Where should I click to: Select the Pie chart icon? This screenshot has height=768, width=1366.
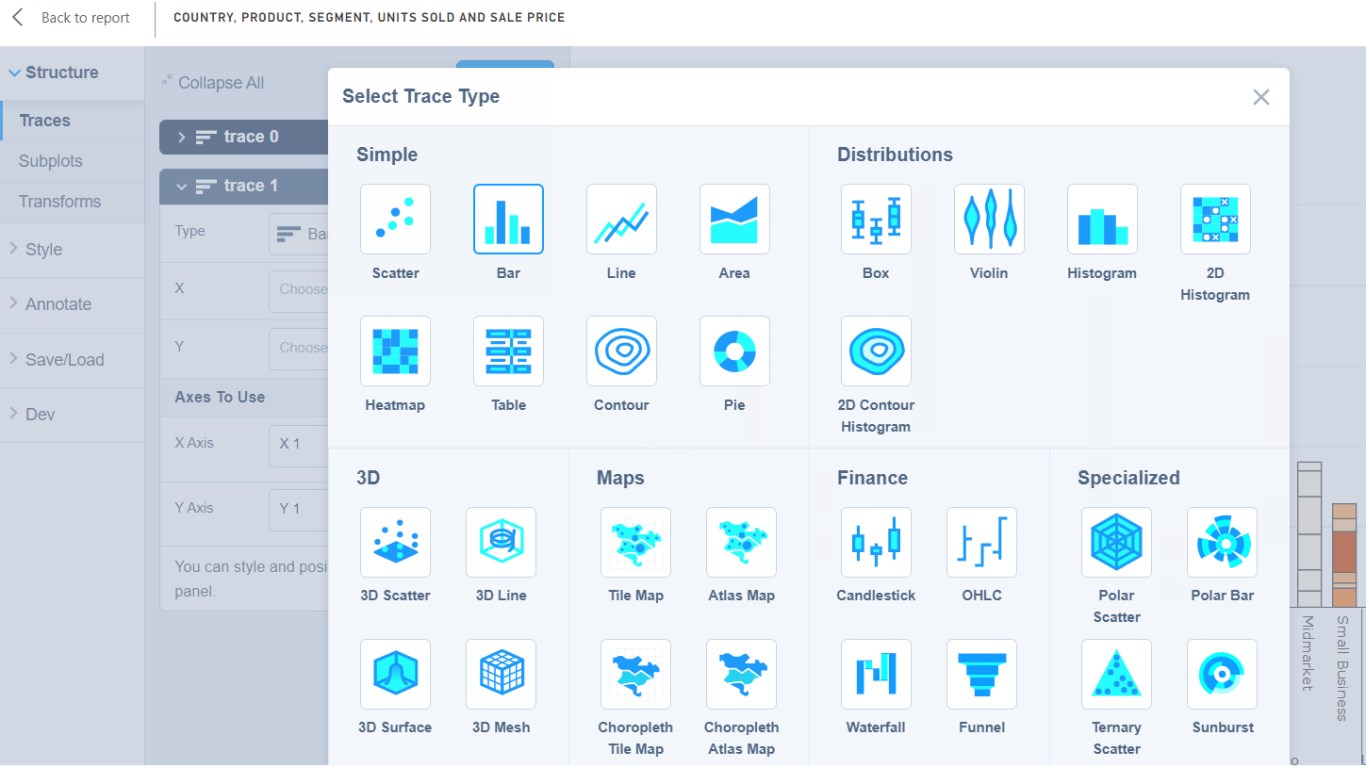pyautogui.click(x=734, y=351)
